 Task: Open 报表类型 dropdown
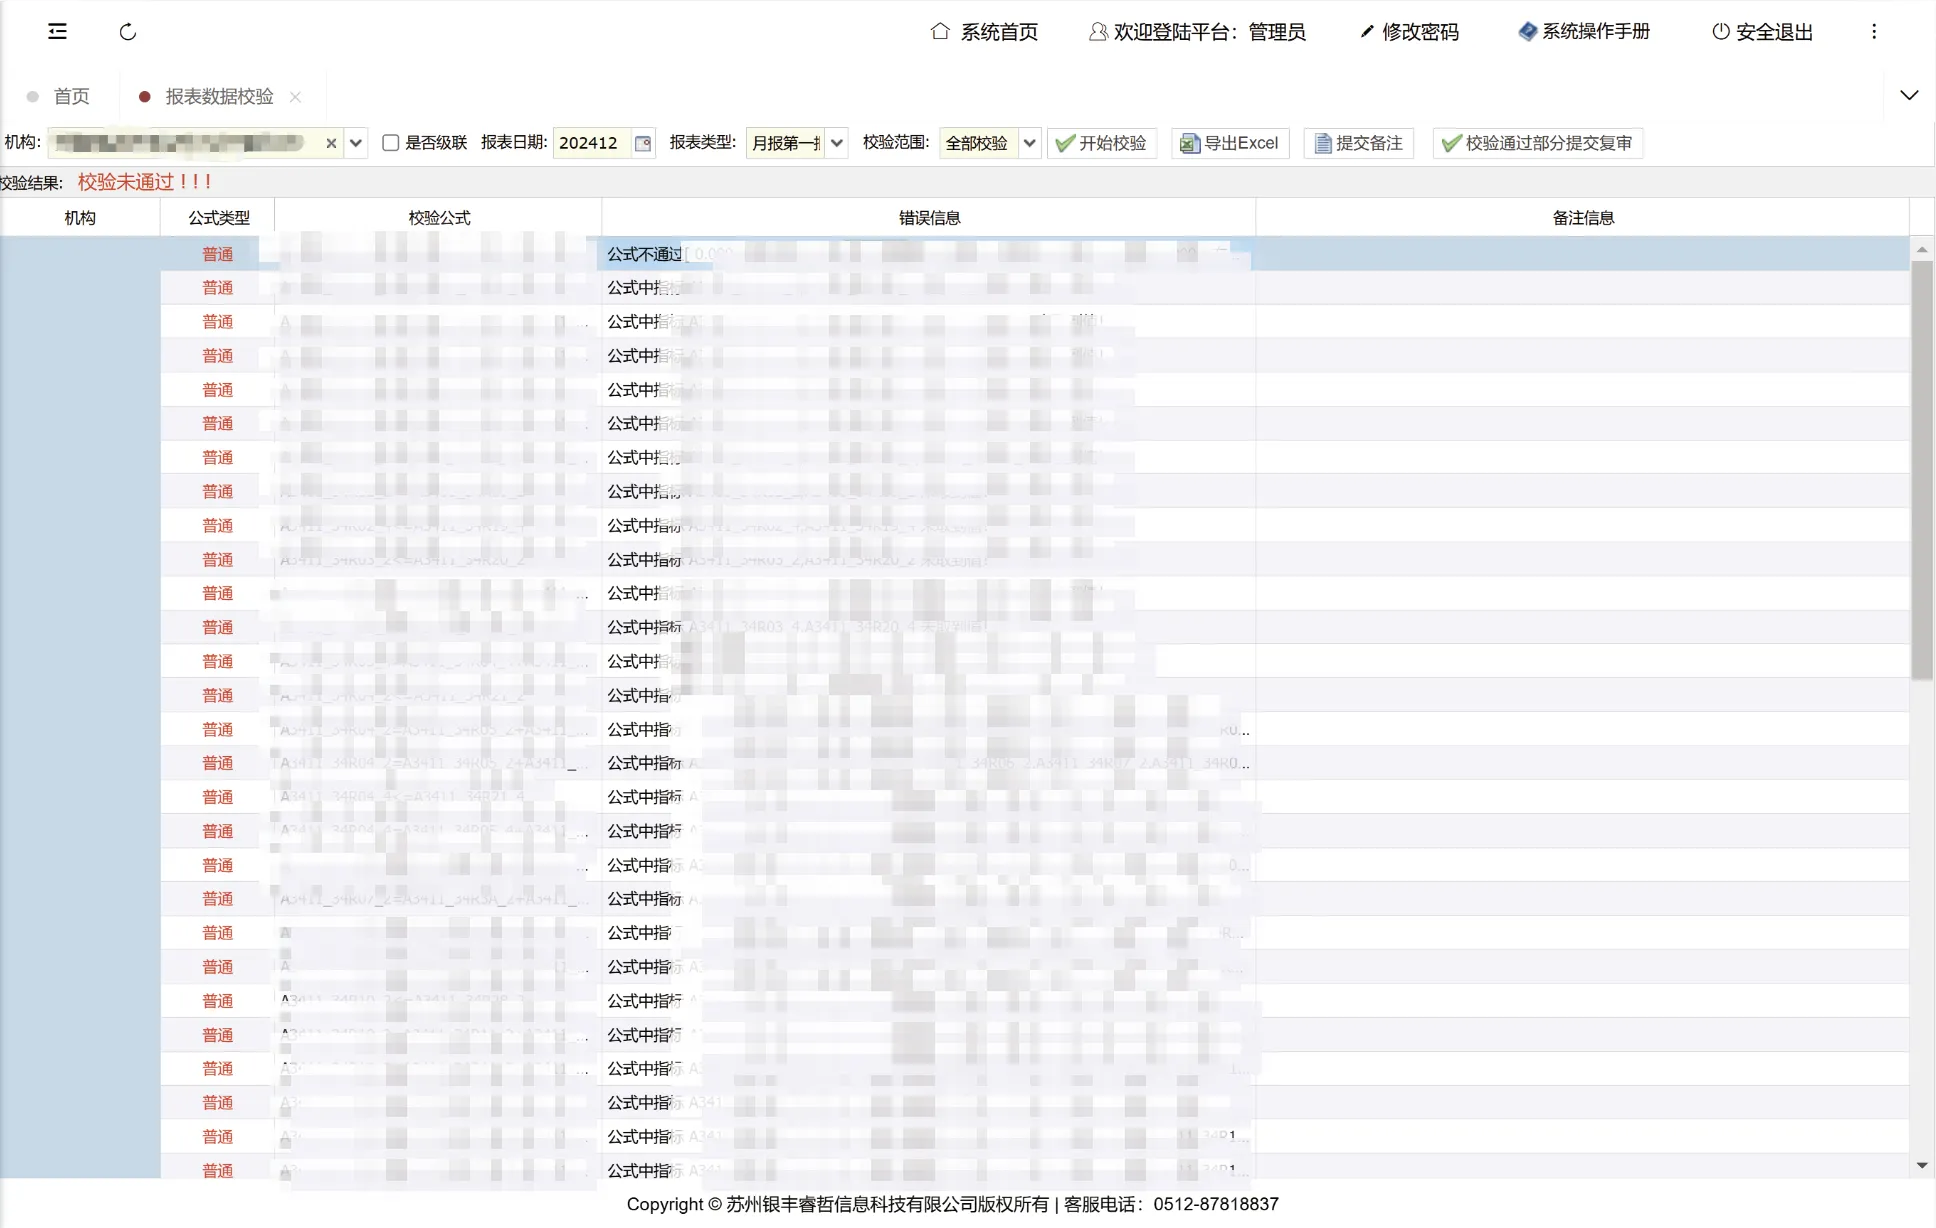coord(837,143)
